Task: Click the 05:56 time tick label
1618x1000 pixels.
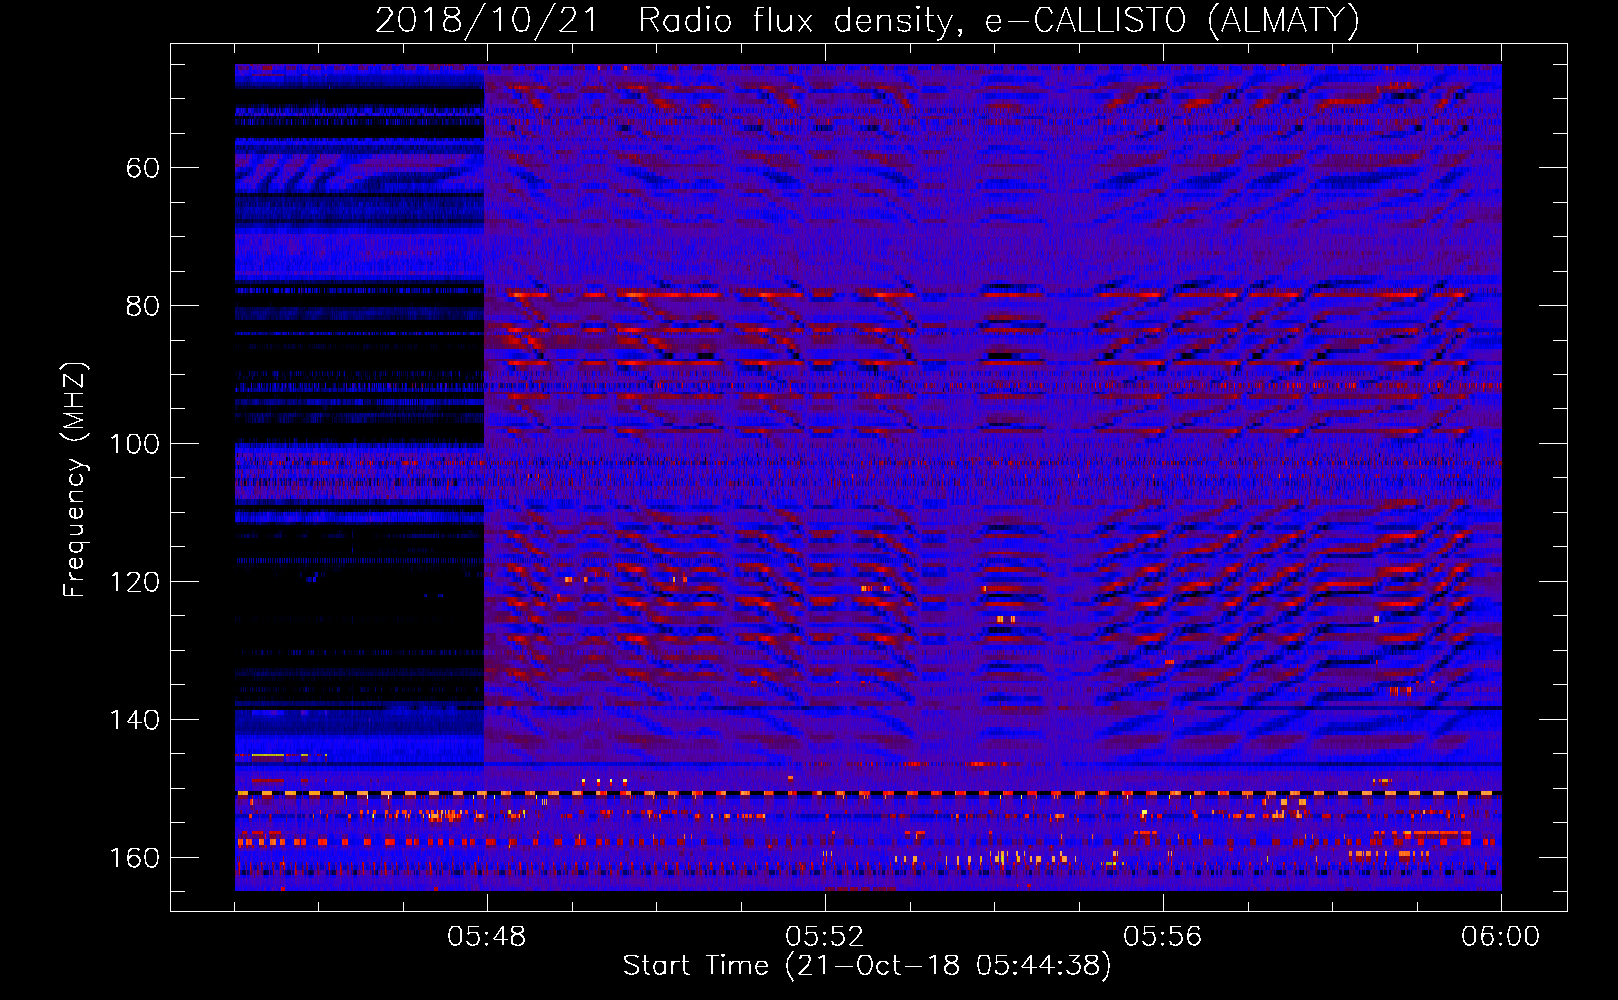Action: tap(1163, 936)
